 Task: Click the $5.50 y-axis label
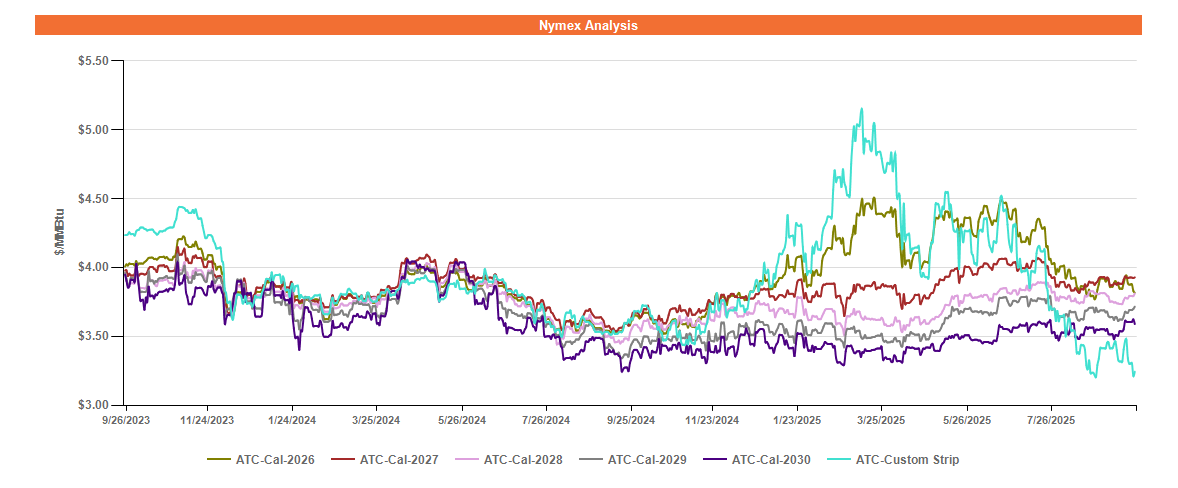point(93,61)
